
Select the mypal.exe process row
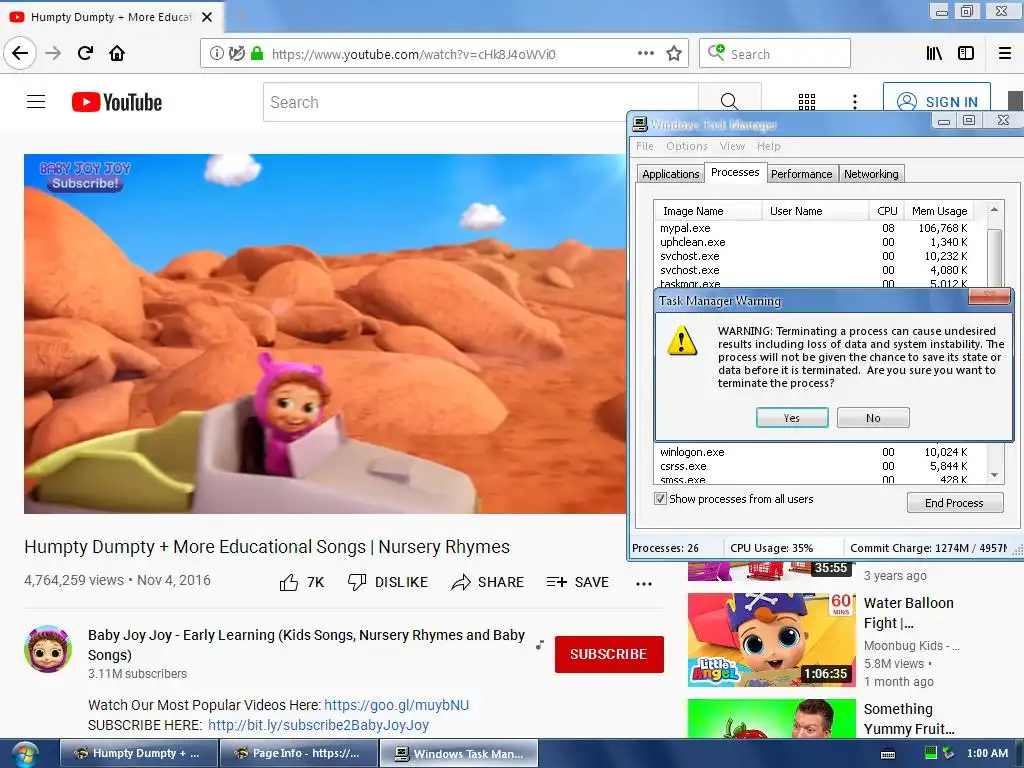pyautogui.click(x=814, y=228)
